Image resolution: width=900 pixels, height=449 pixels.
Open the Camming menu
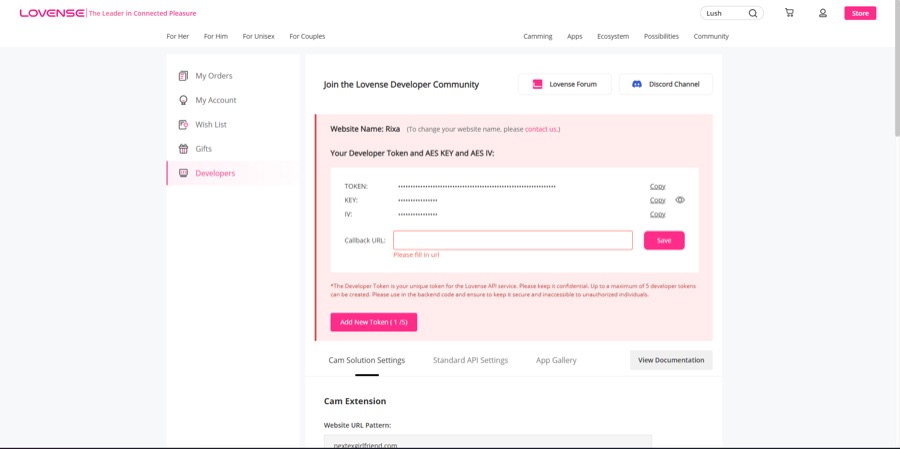[x=538, y=36]
